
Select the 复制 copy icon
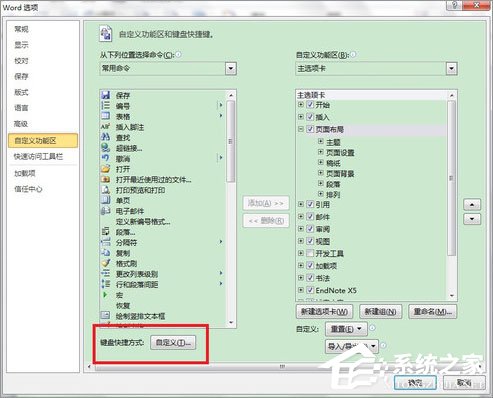(x=105, y=253)
